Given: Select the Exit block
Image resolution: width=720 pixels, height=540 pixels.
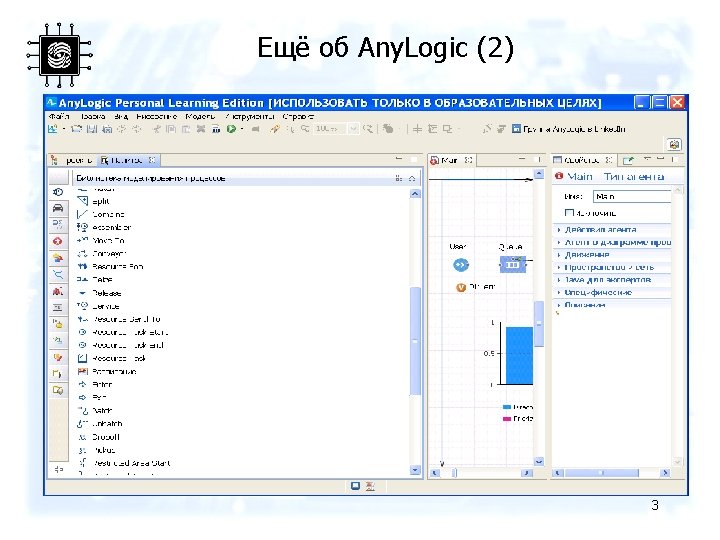Looking at the screenshot, I should (92, 397).
